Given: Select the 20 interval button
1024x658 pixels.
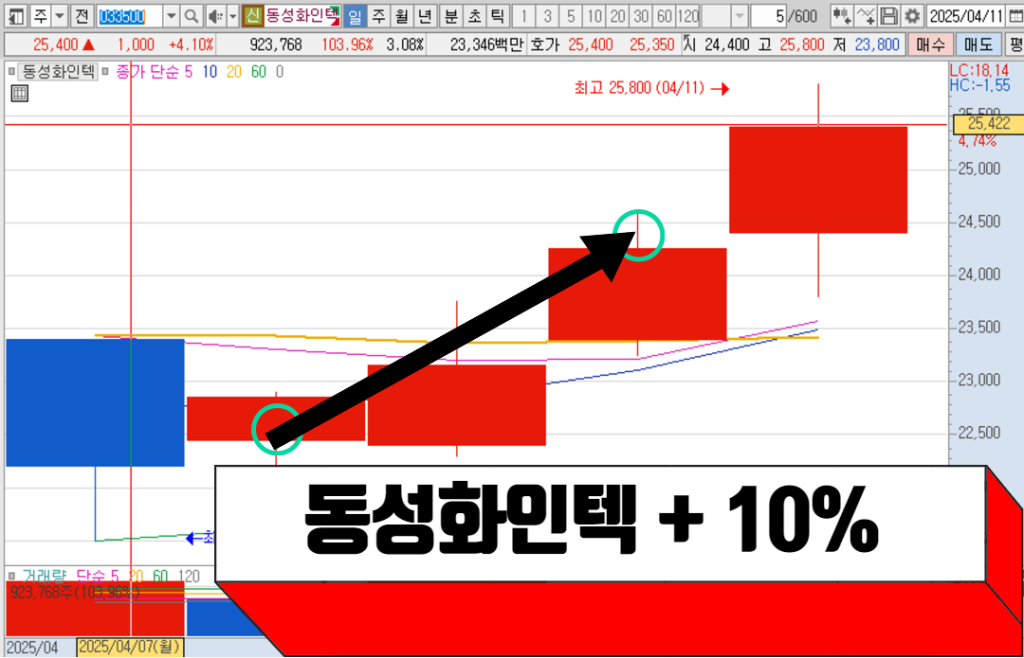Looking at the screenshot, I should [x=618, y=16].
